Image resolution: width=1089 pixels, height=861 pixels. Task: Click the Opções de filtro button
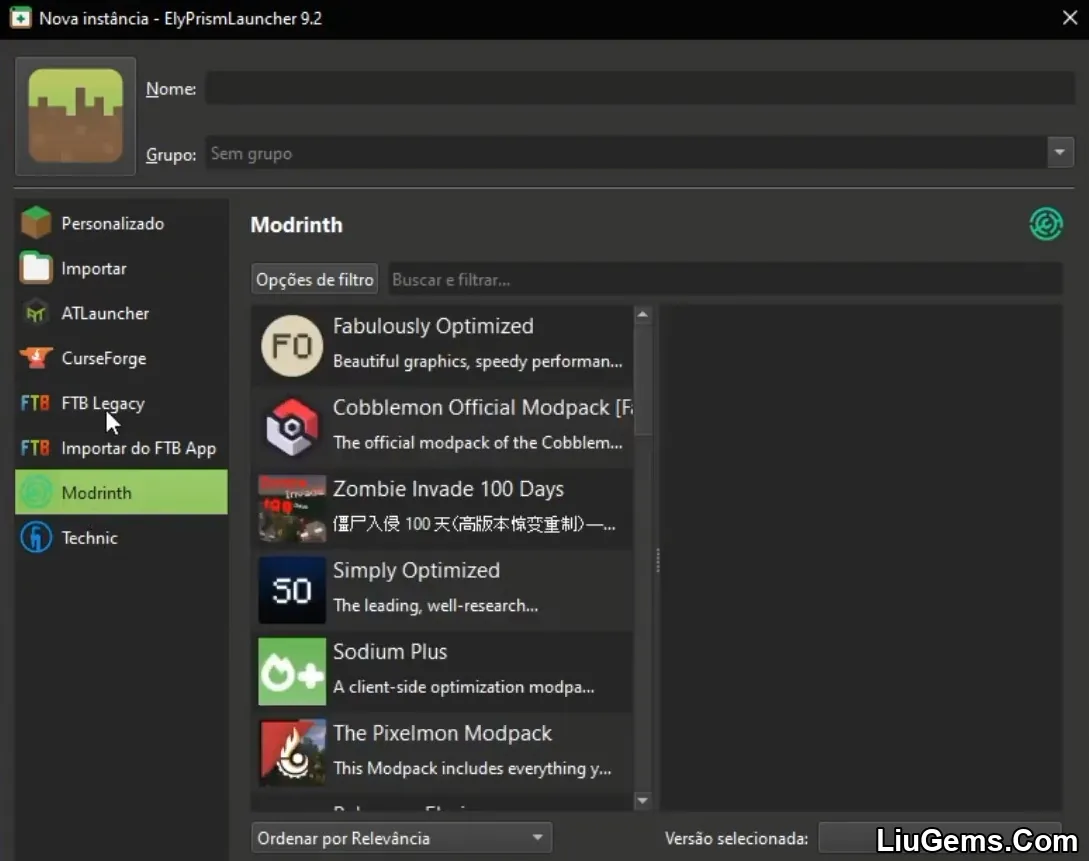315,279
